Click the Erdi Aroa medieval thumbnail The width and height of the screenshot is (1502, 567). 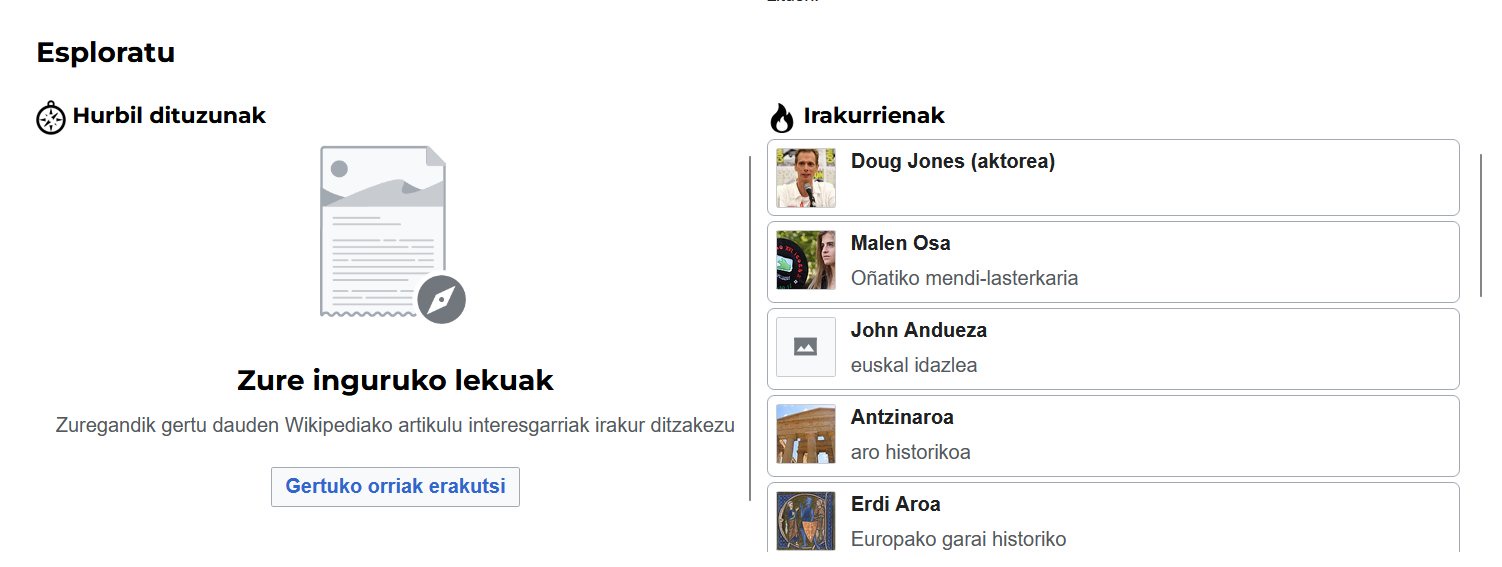pos(805,520)
